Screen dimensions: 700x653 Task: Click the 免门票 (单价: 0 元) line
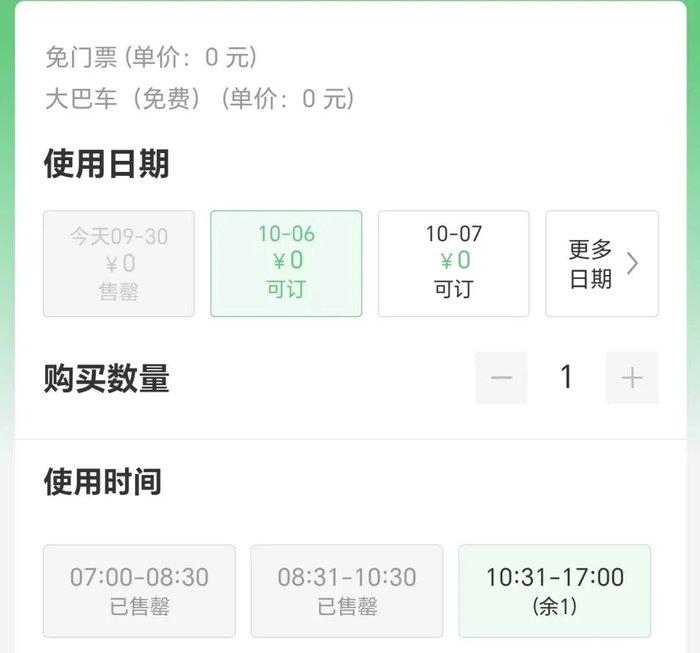pyautogui.click(x=151, y=57)
